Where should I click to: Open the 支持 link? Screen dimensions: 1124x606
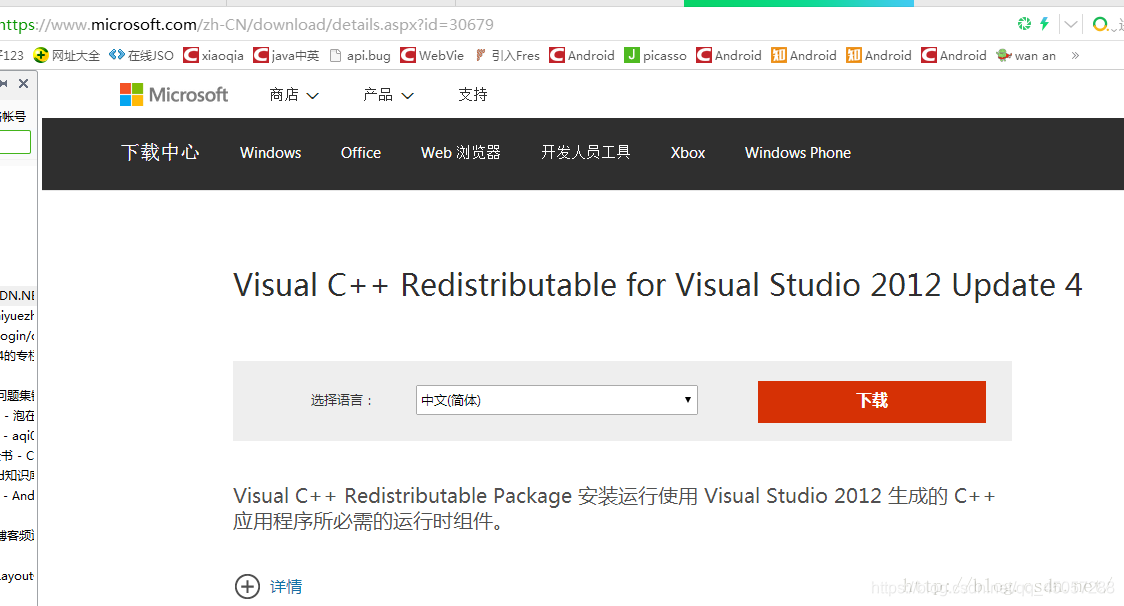pos(472,95)
